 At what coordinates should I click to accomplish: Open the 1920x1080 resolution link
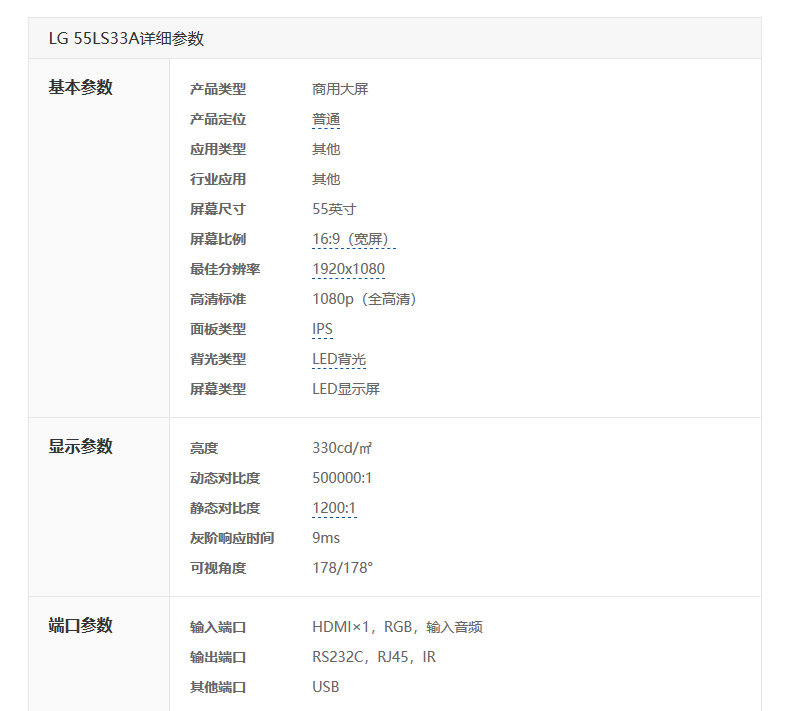348,269
